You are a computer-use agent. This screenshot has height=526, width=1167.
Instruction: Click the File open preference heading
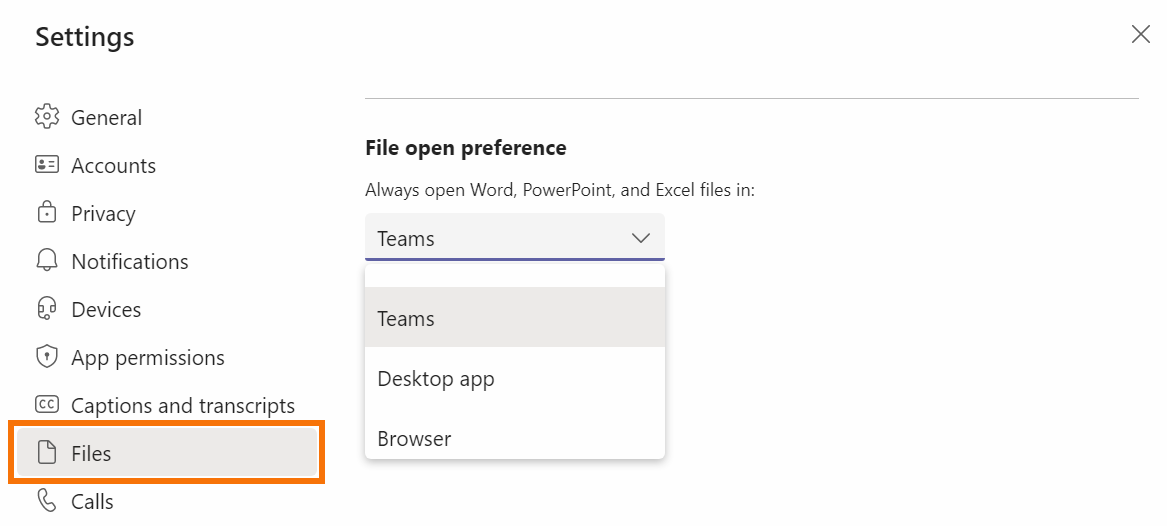click(466, 147)
